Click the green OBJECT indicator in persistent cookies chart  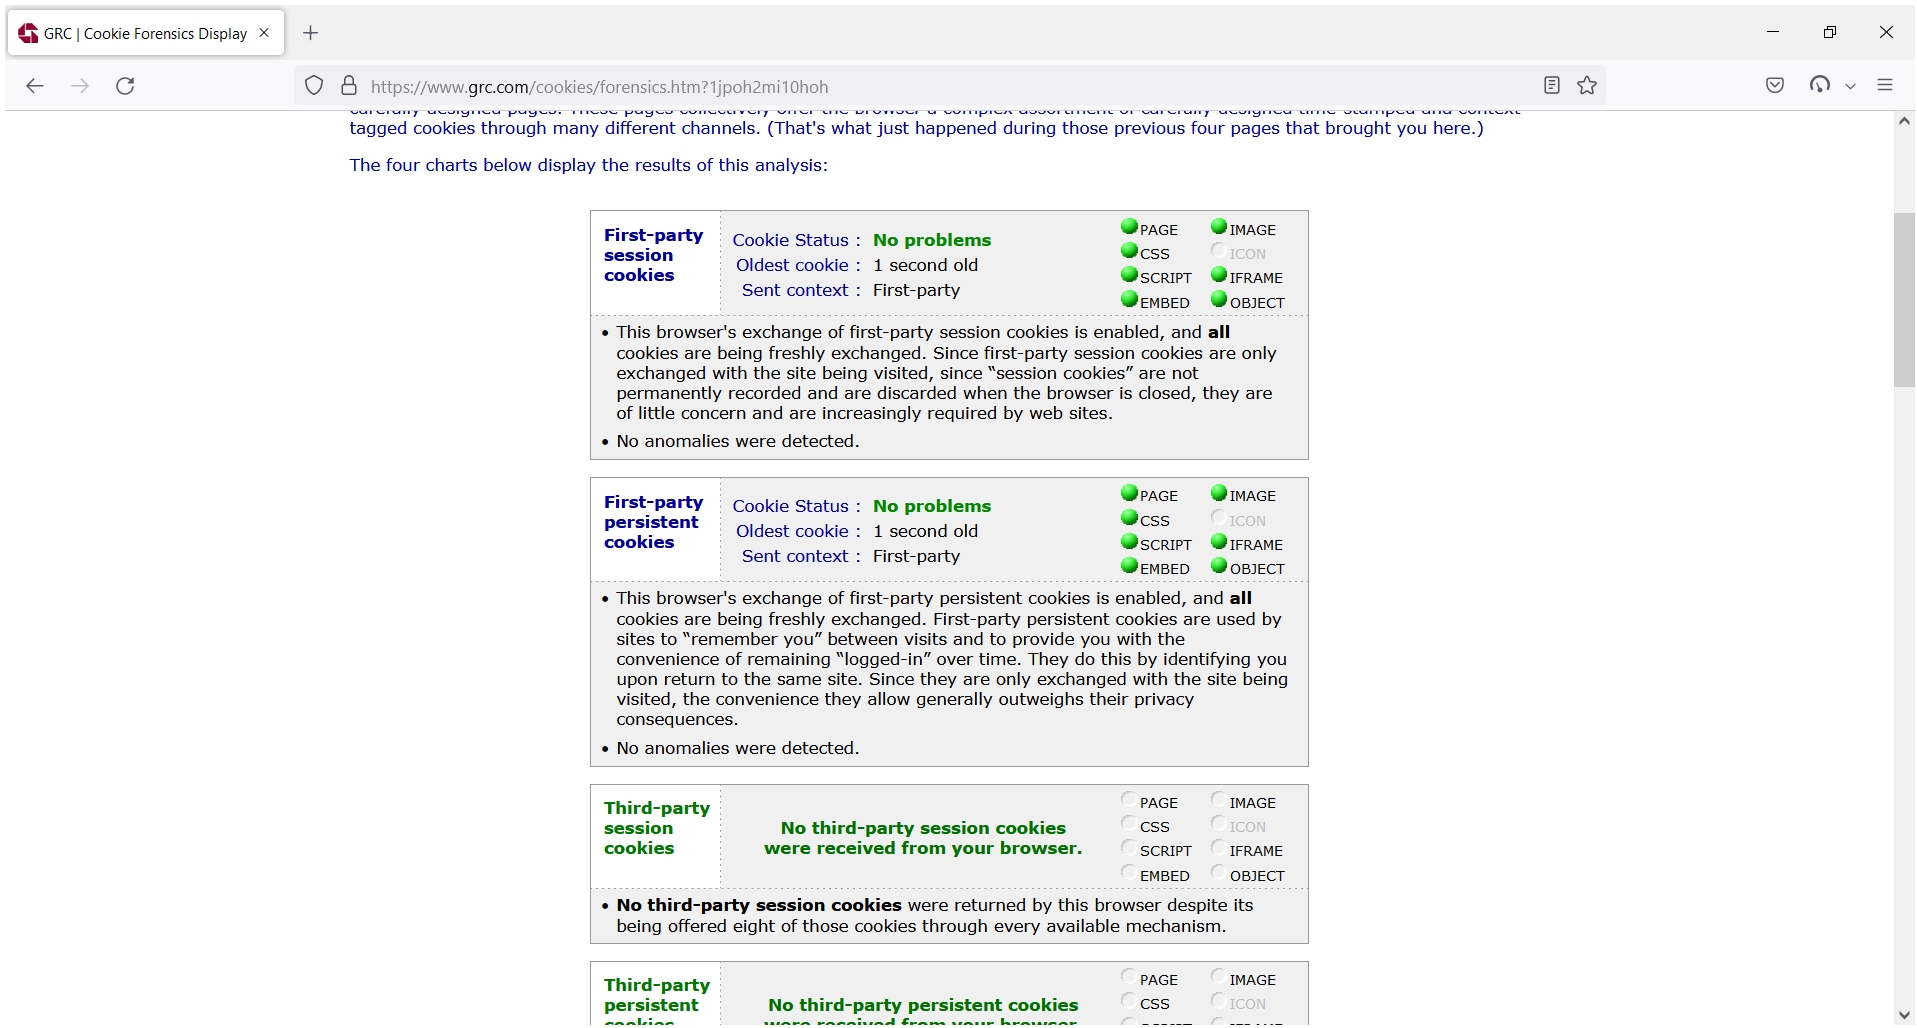coord(1219,566)
